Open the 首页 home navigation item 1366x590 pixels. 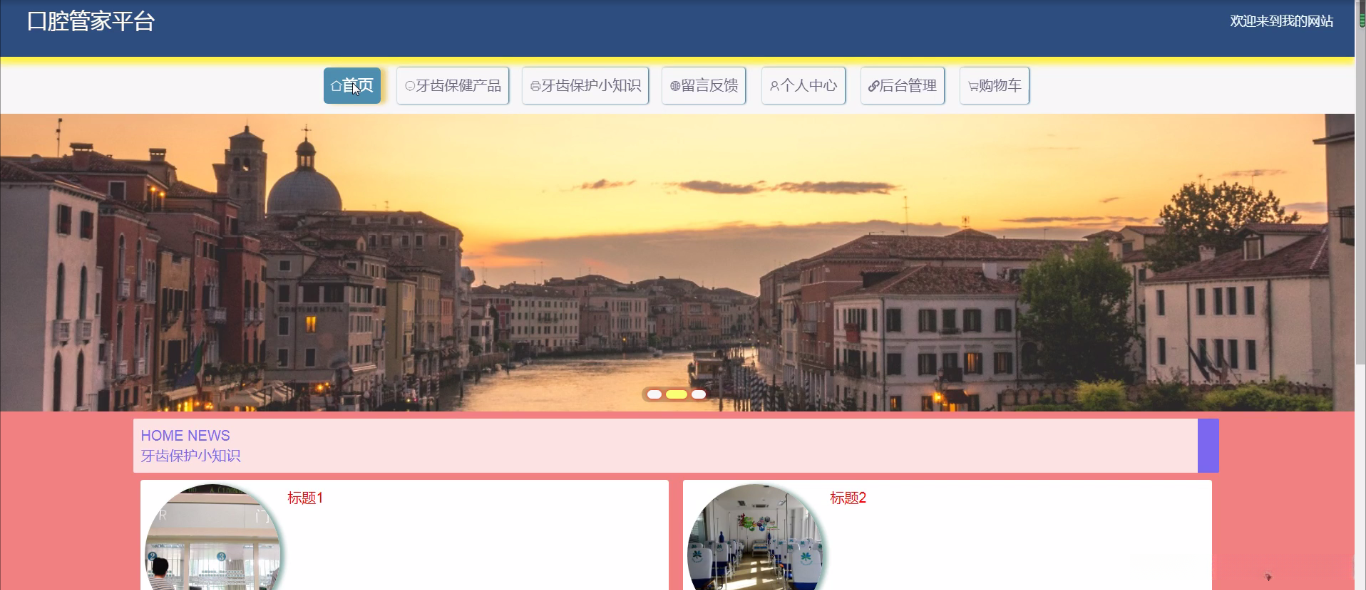point(352,86)
